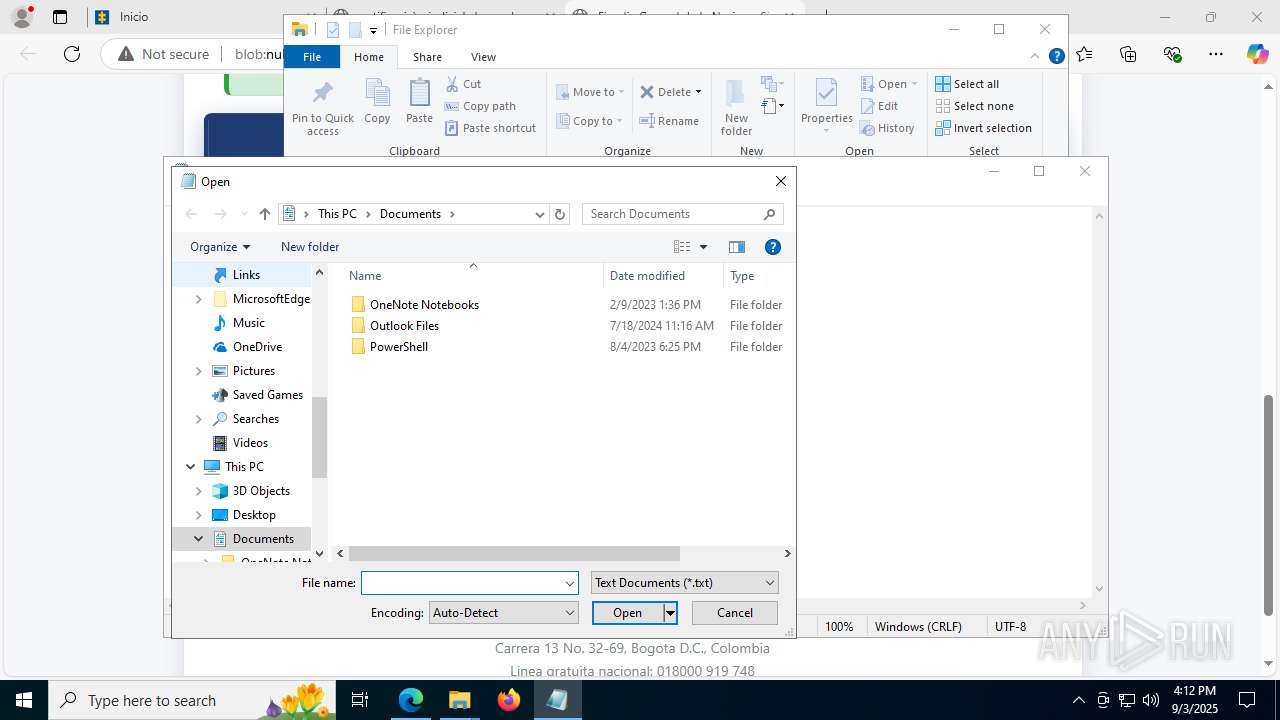Click the Open button's split arrow
This screenshot has width=1280, height=720.
670,613
